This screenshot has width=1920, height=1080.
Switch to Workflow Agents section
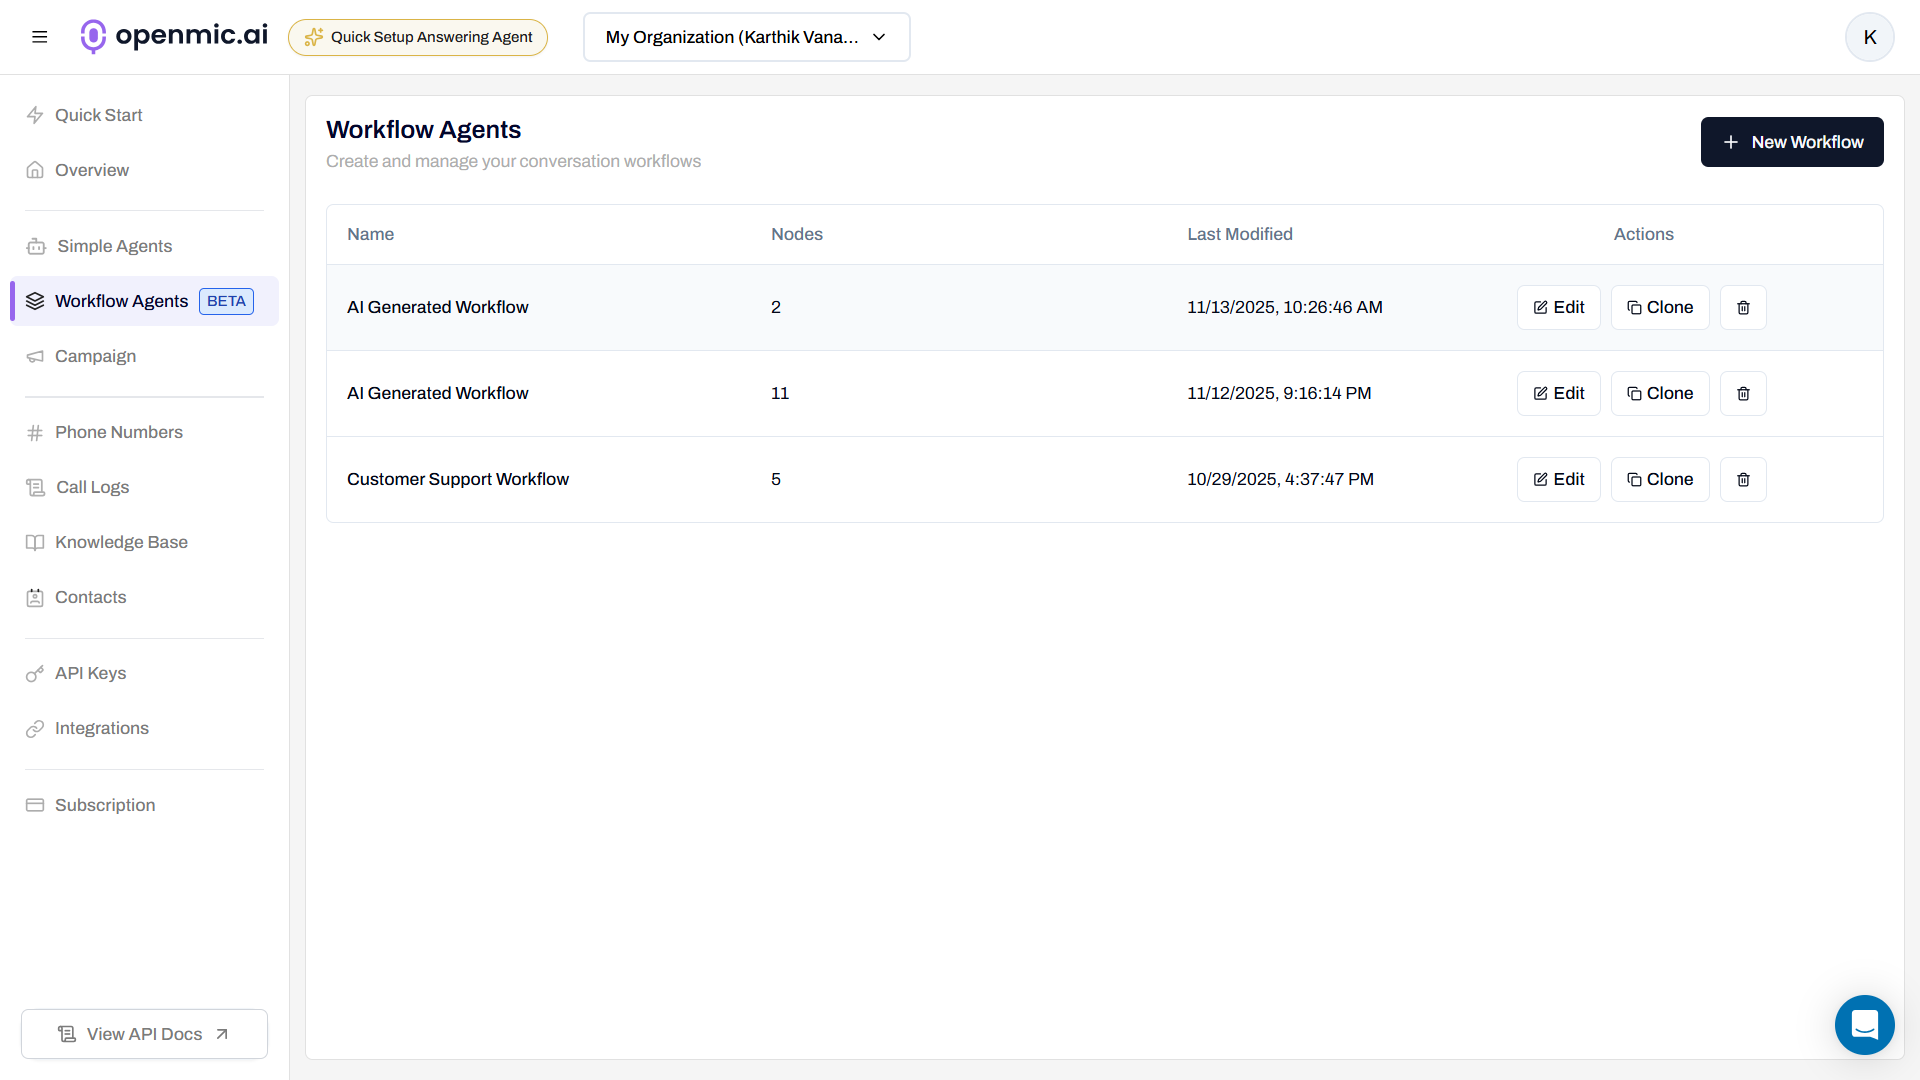pos(121,301)
